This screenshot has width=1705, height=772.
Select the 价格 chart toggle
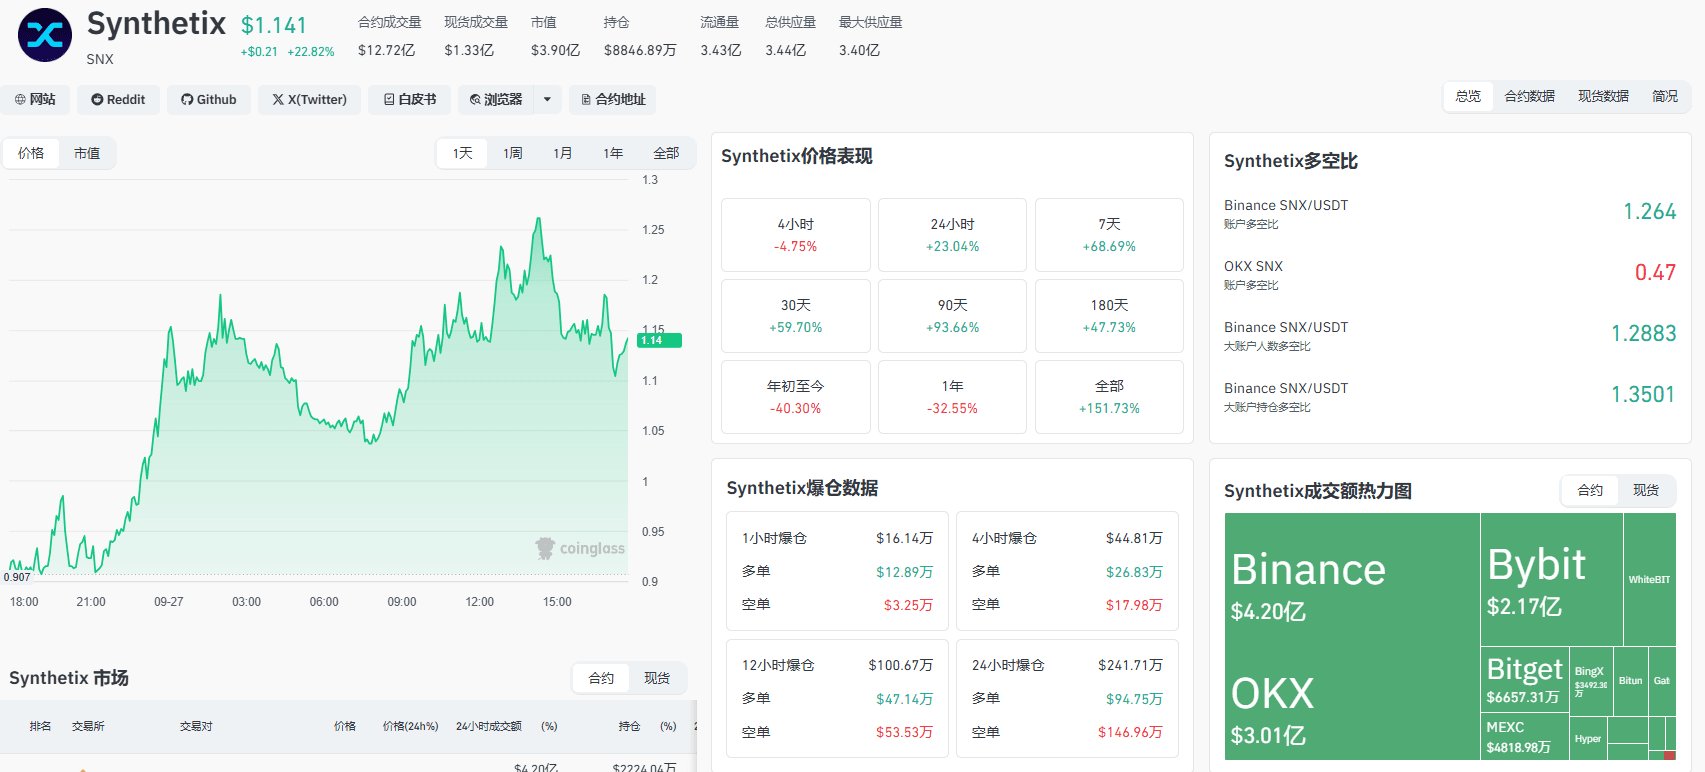pyautogui.click(x=31, y=153)
